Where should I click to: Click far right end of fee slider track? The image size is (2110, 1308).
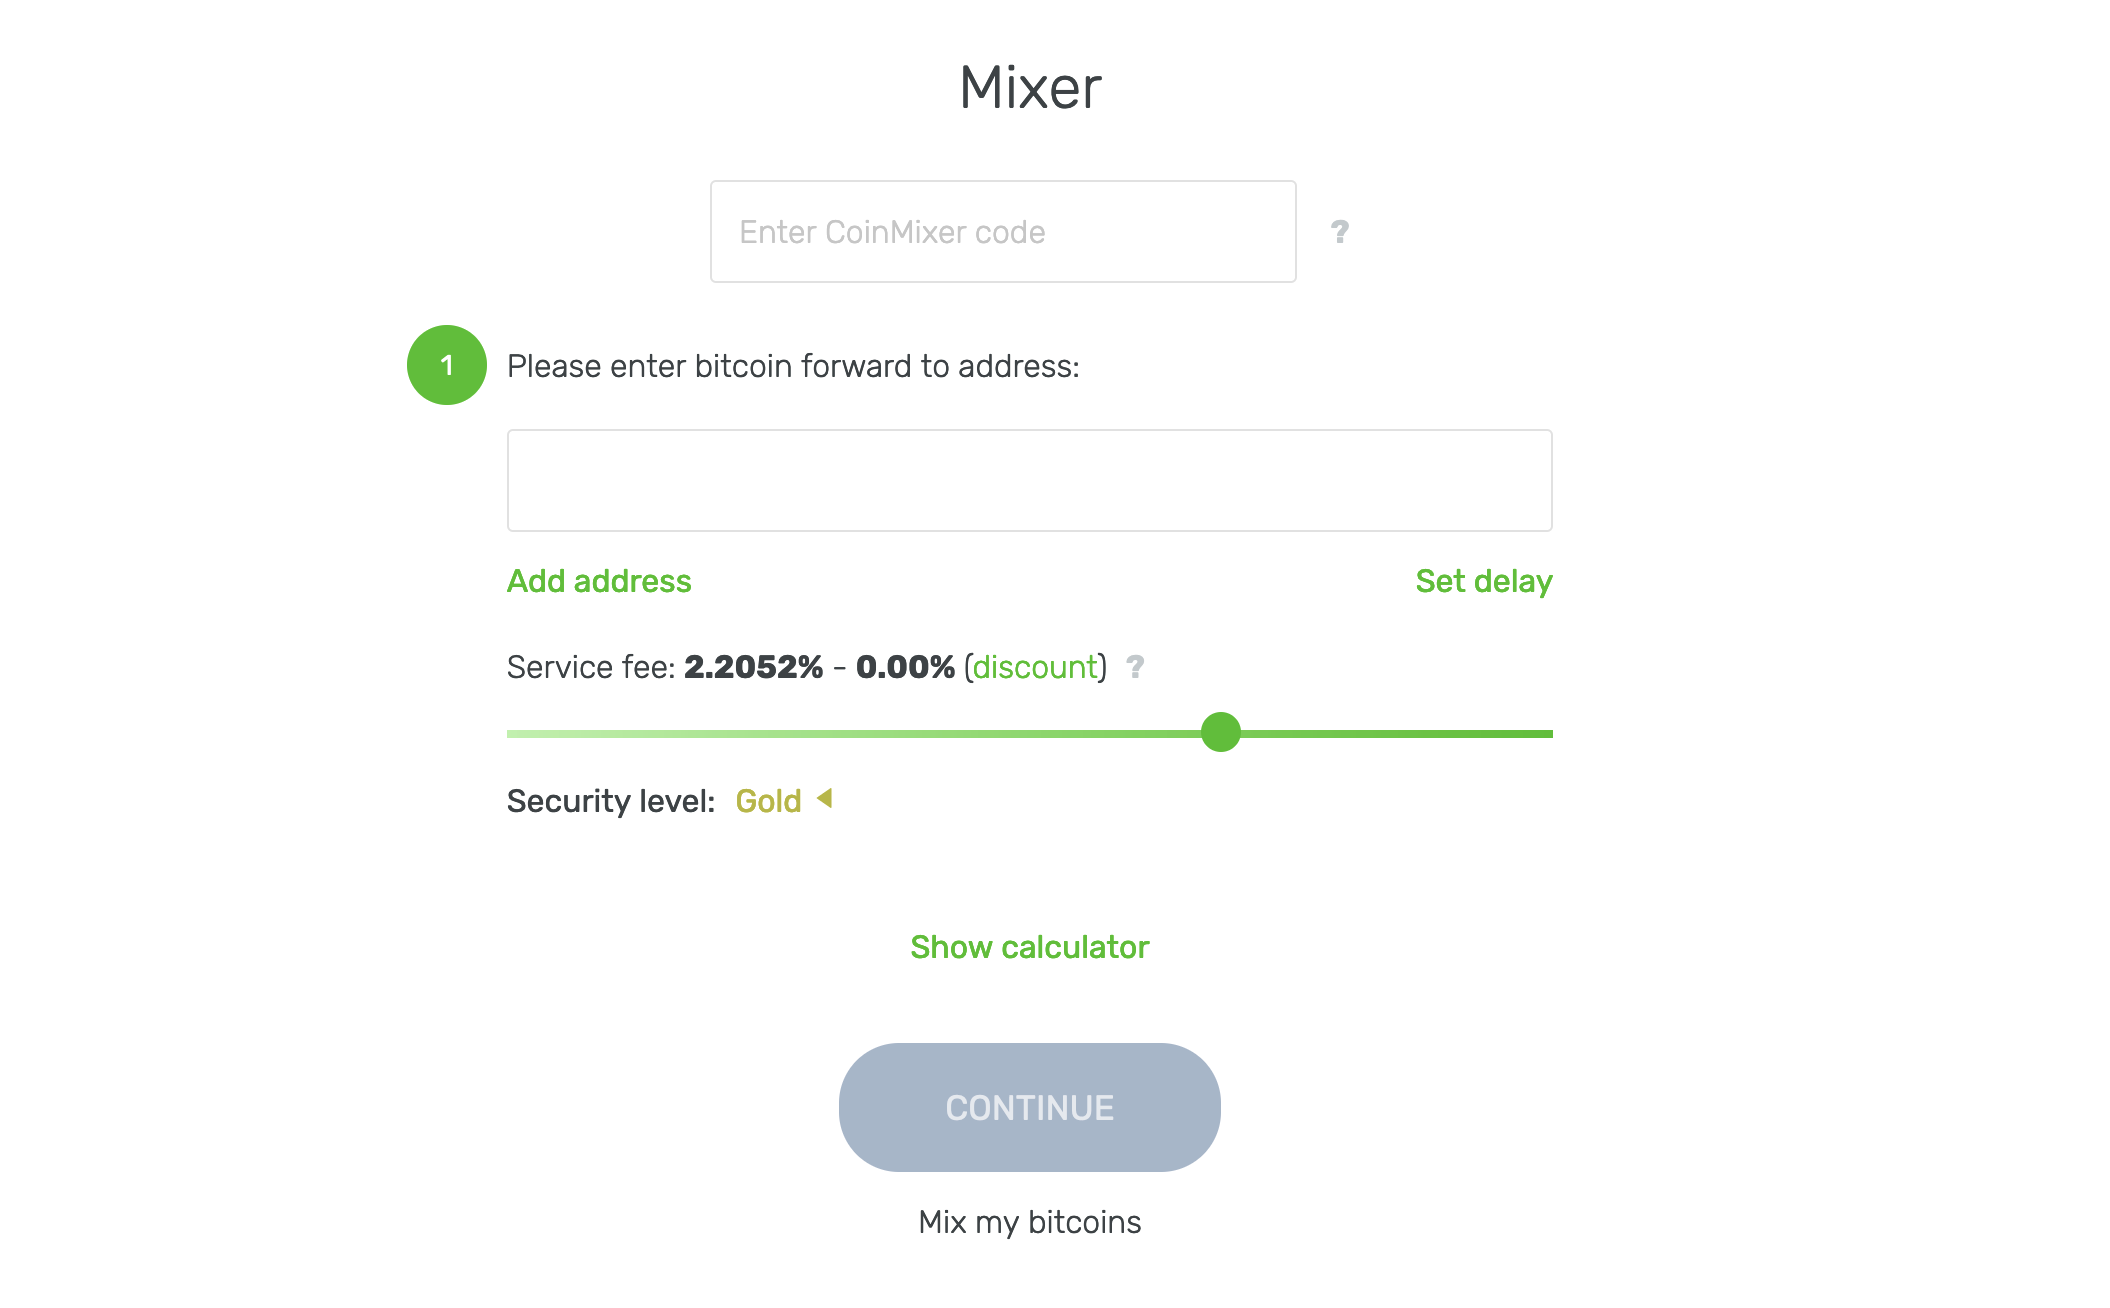pyautogui.click(x=1547, y=734)
